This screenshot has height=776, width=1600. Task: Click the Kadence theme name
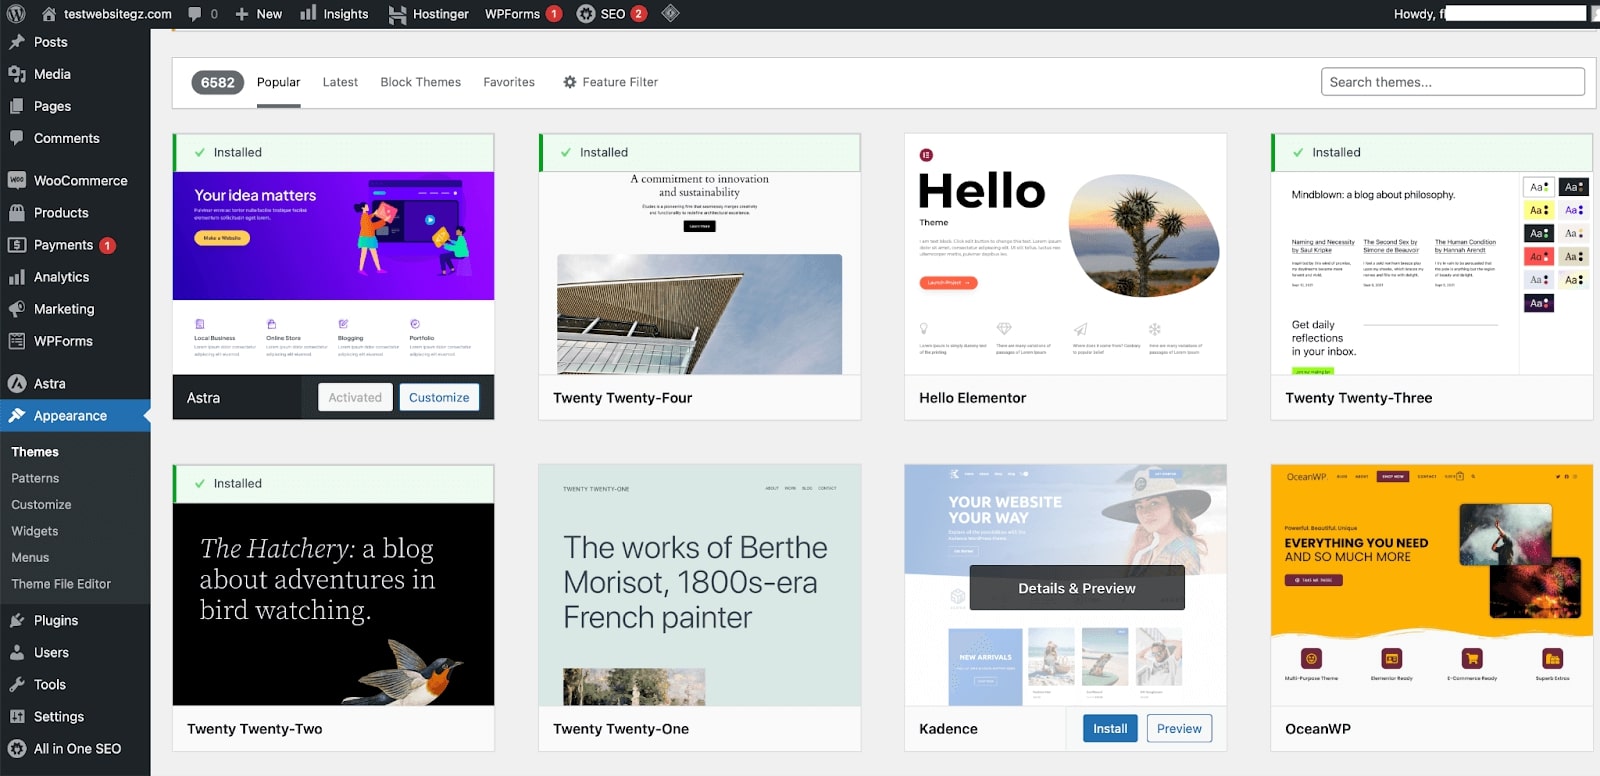pos(948,728)
